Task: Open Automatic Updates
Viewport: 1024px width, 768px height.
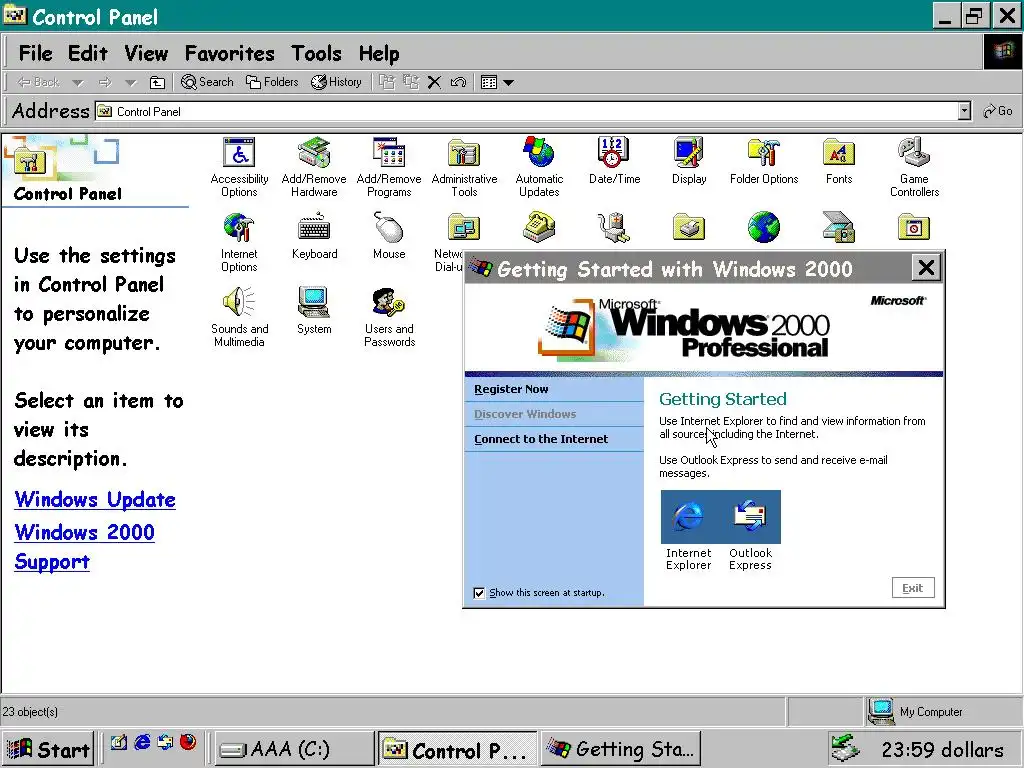Action: click(539, 167)
